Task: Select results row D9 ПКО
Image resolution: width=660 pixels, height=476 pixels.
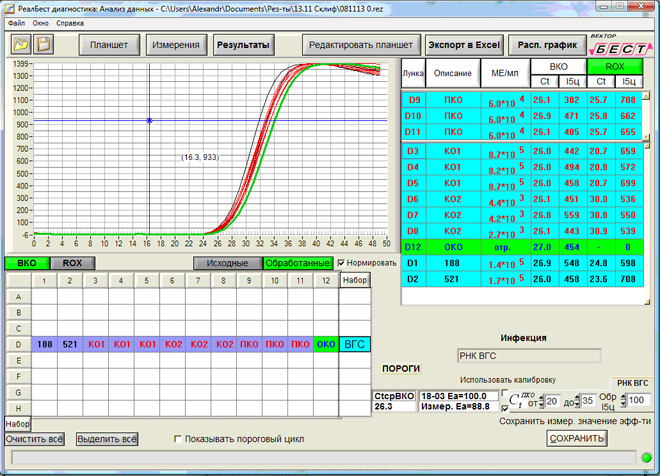Action: coord(522,100)
